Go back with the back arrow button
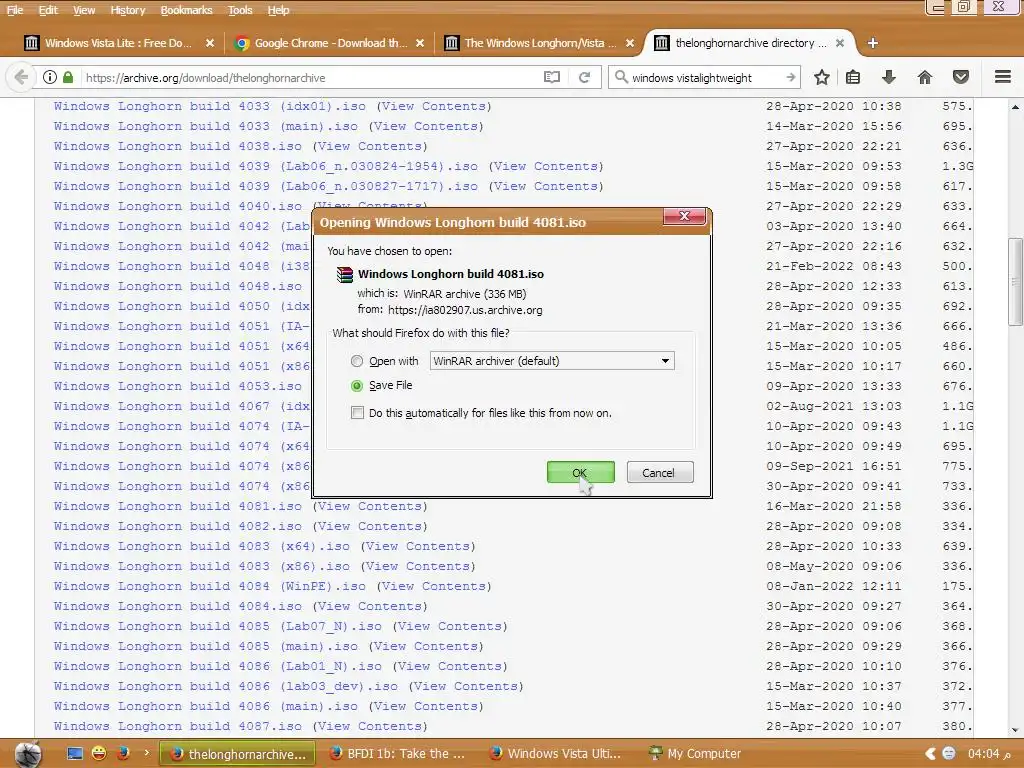Image resolution: width=1024 pixels, height=768 pixels. click(x=21, y=77)
